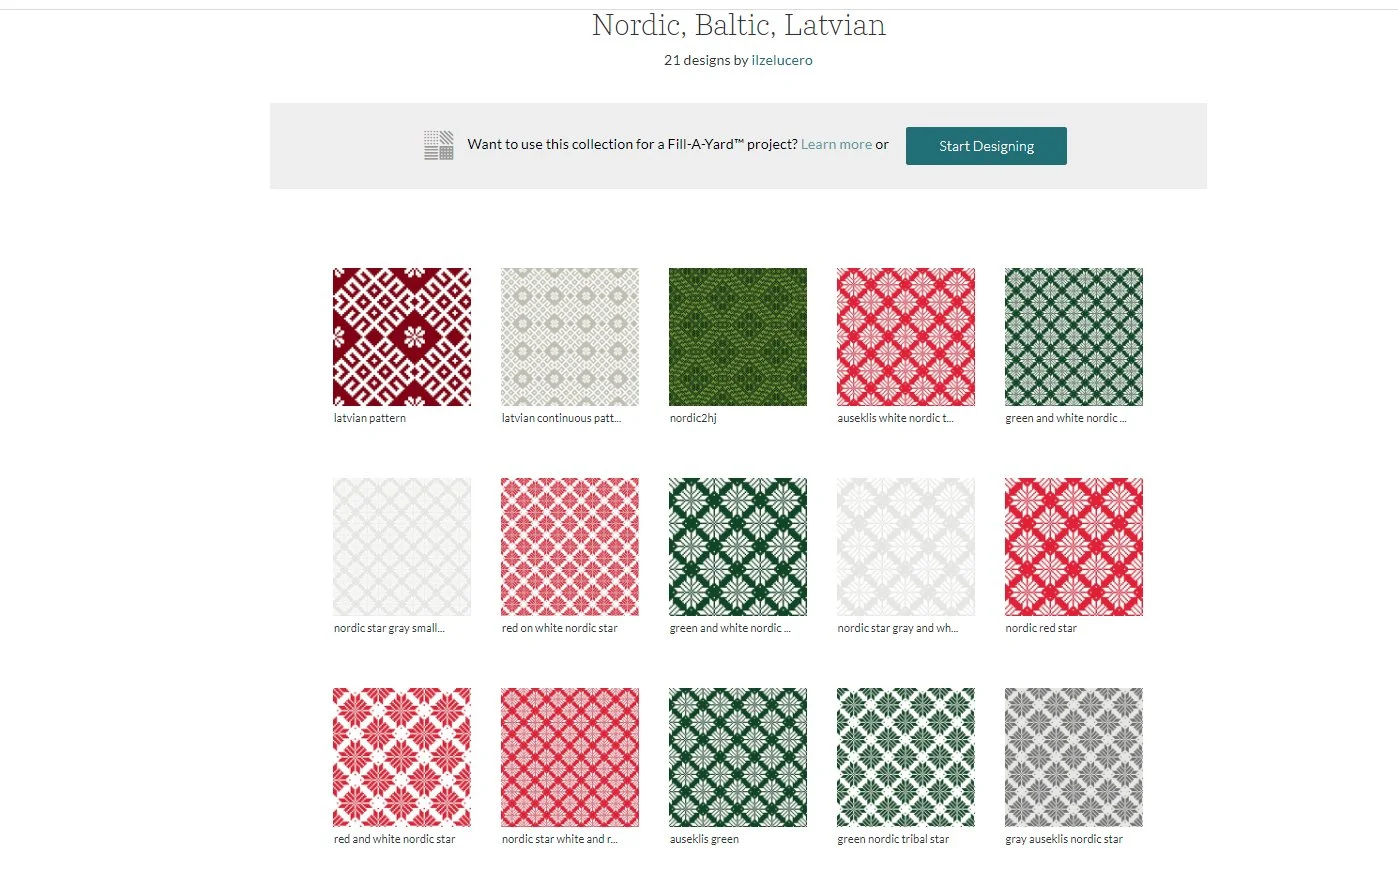1398x894 pixels.
Task: Open red on white nordic star image
Action: point(570,547)
